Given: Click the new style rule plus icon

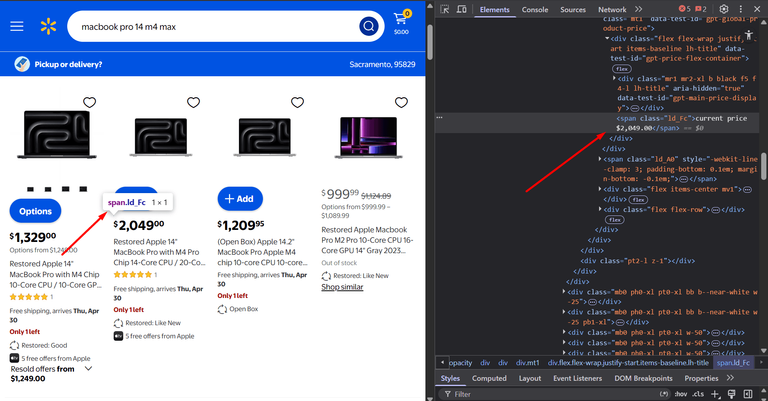Looking at the screenshot, I should tap(715, 394).
